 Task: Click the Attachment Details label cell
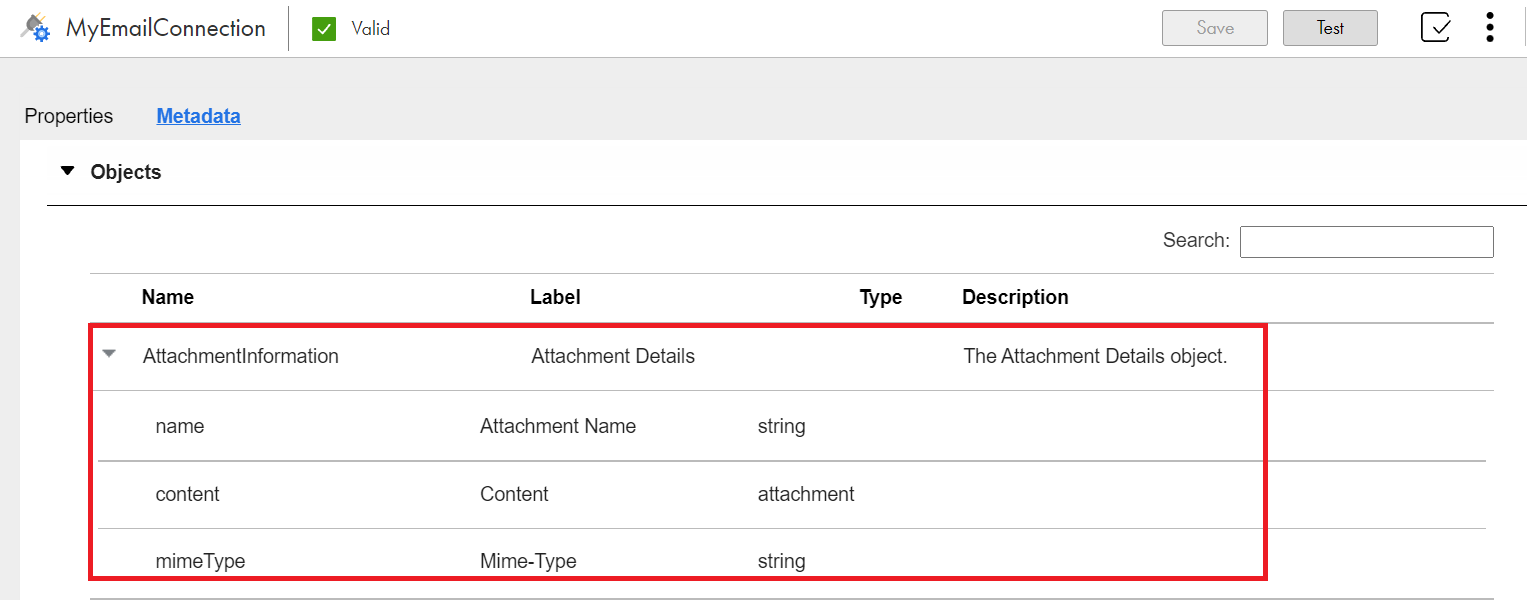point(613,356)
